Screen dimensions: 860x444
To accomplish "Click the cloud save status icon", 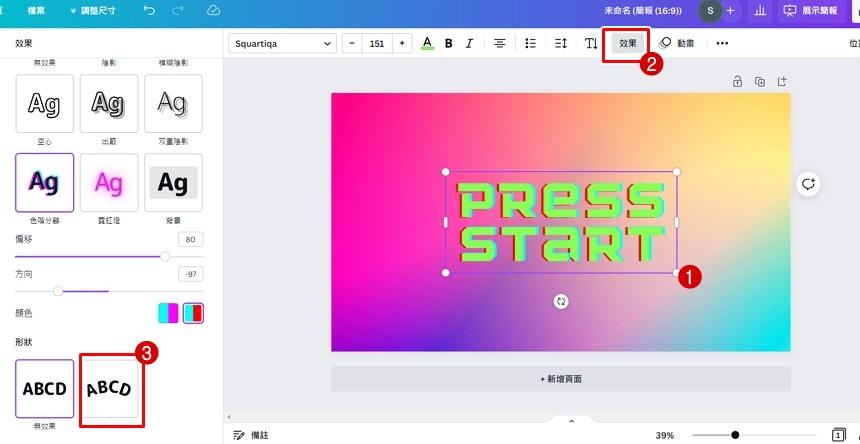I will pos(213,10).
